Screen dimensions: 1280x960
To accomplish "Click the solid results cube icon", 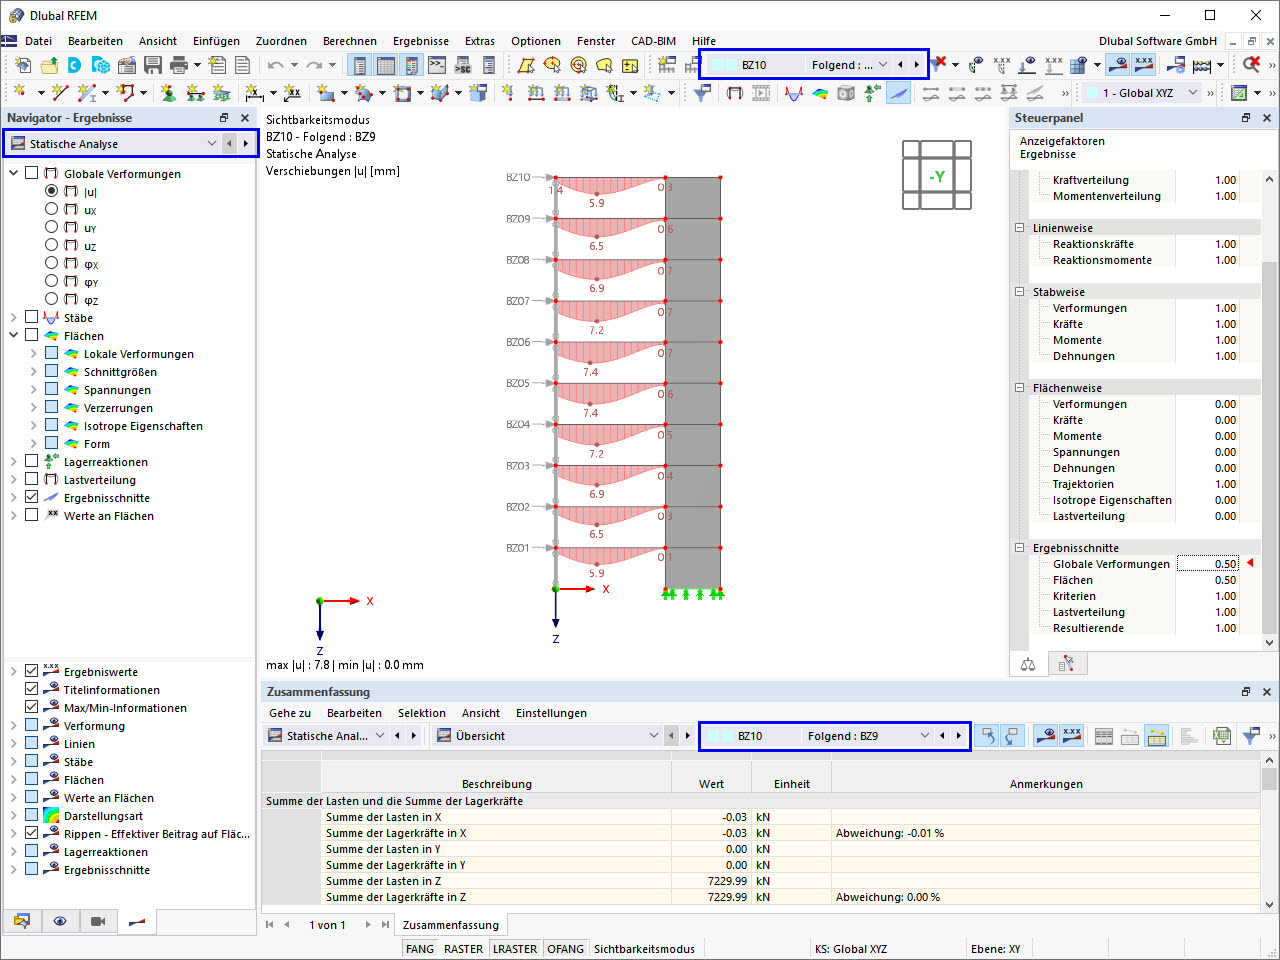I will tap(846, 93).
